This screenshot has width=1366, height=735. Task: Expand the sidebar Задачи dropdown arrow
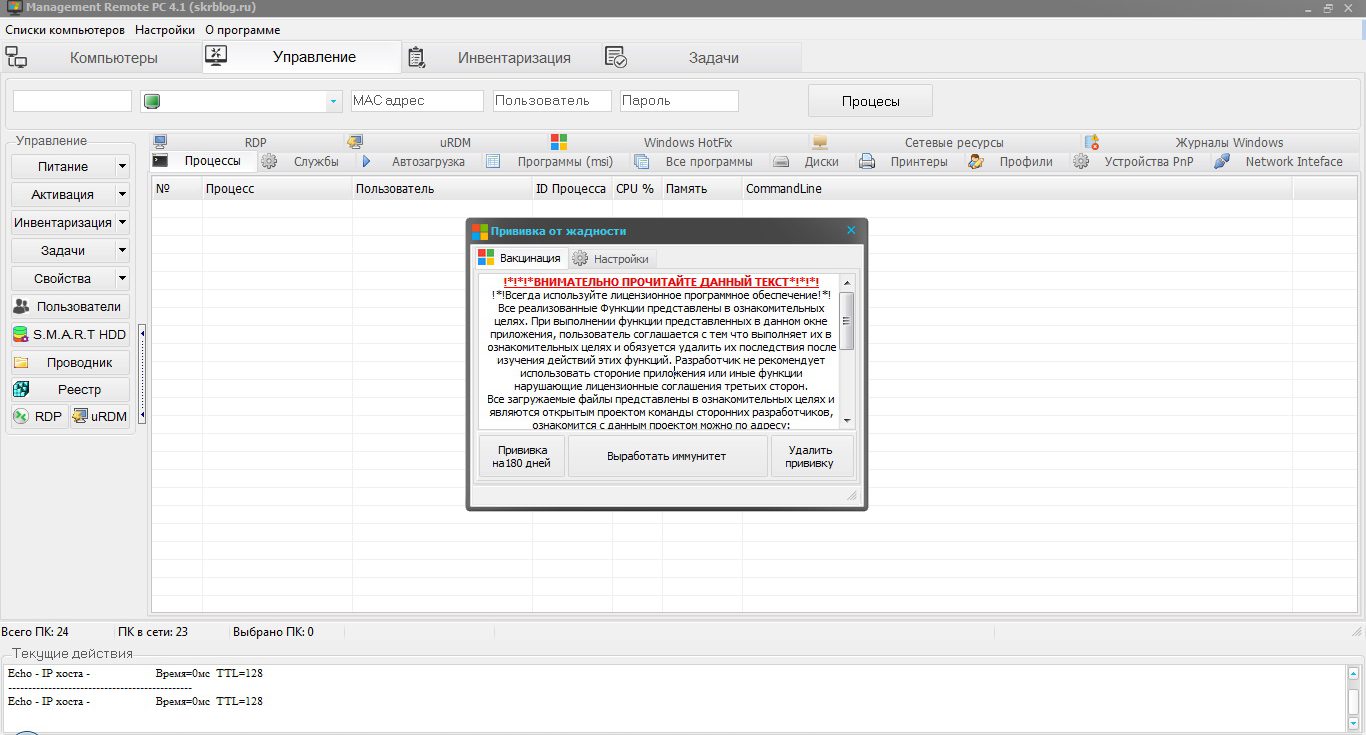[122, 251]
